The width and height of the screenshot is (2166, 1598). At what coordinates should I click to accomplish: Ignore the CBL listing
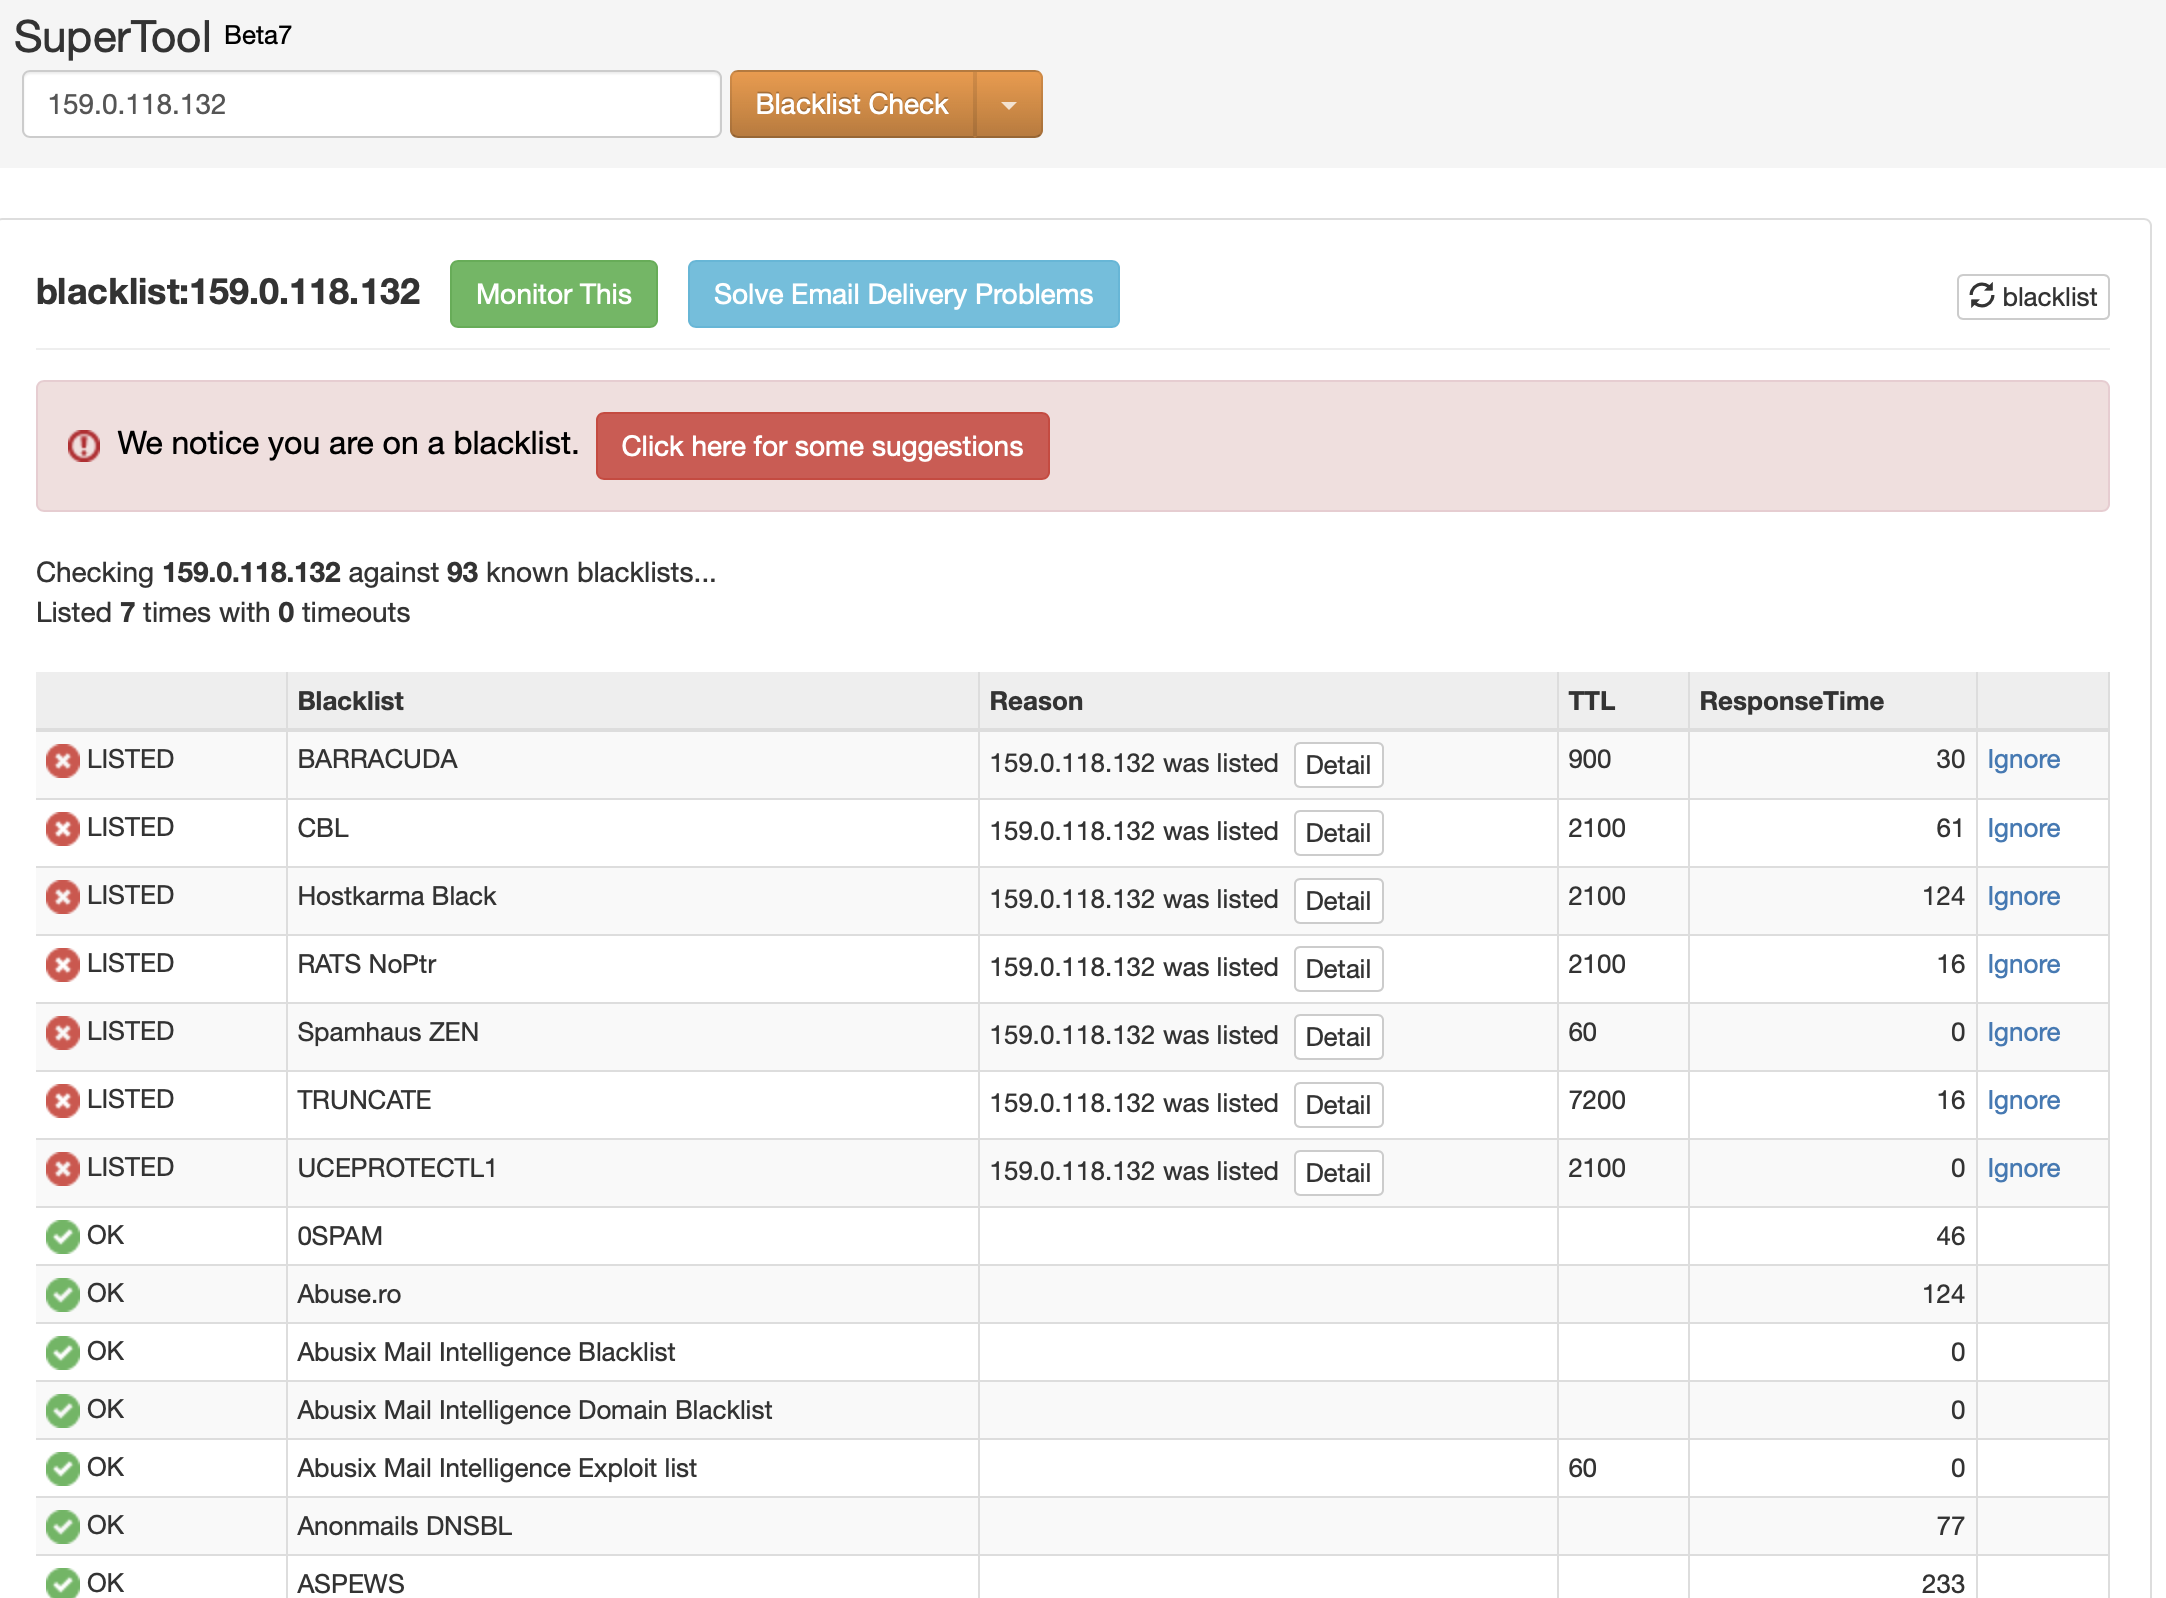click(2023, 828)
